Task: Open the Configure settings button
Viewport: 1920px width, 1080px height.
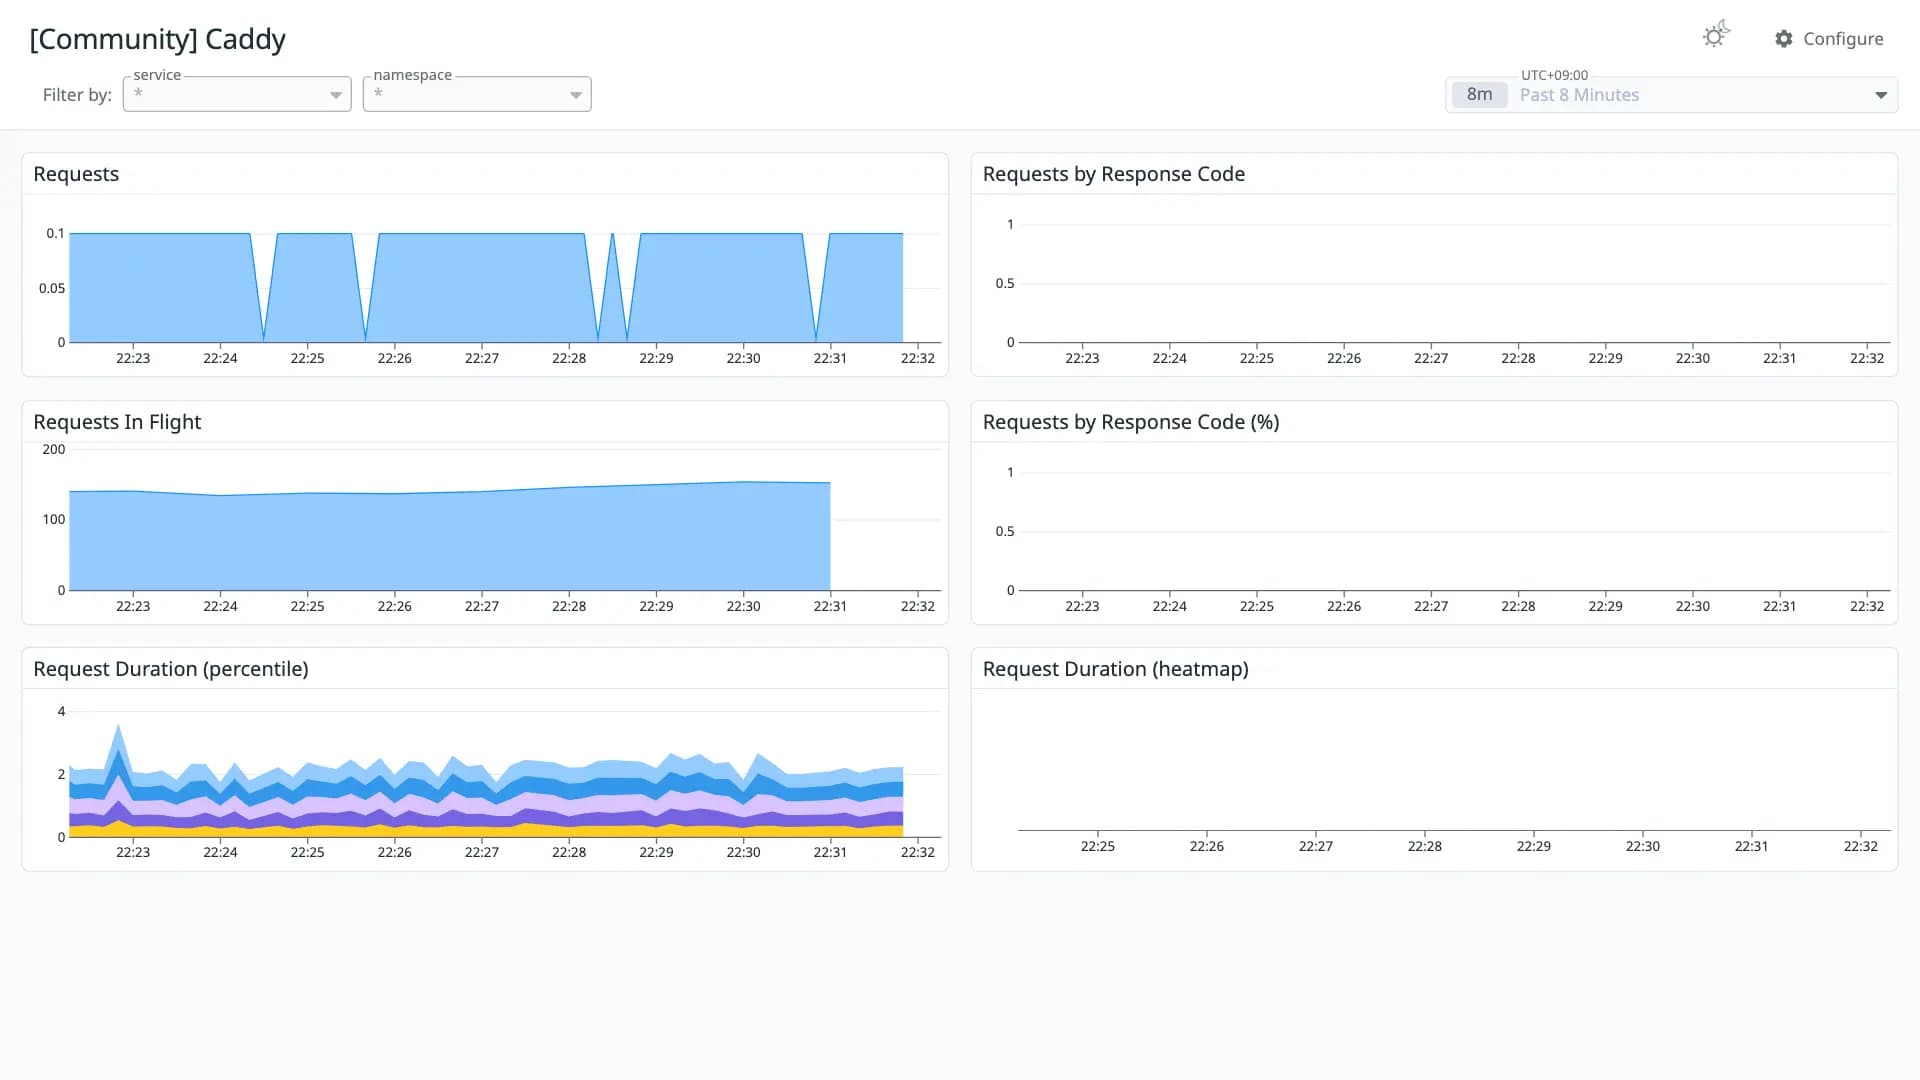Action: click(x=1829, y=38)
